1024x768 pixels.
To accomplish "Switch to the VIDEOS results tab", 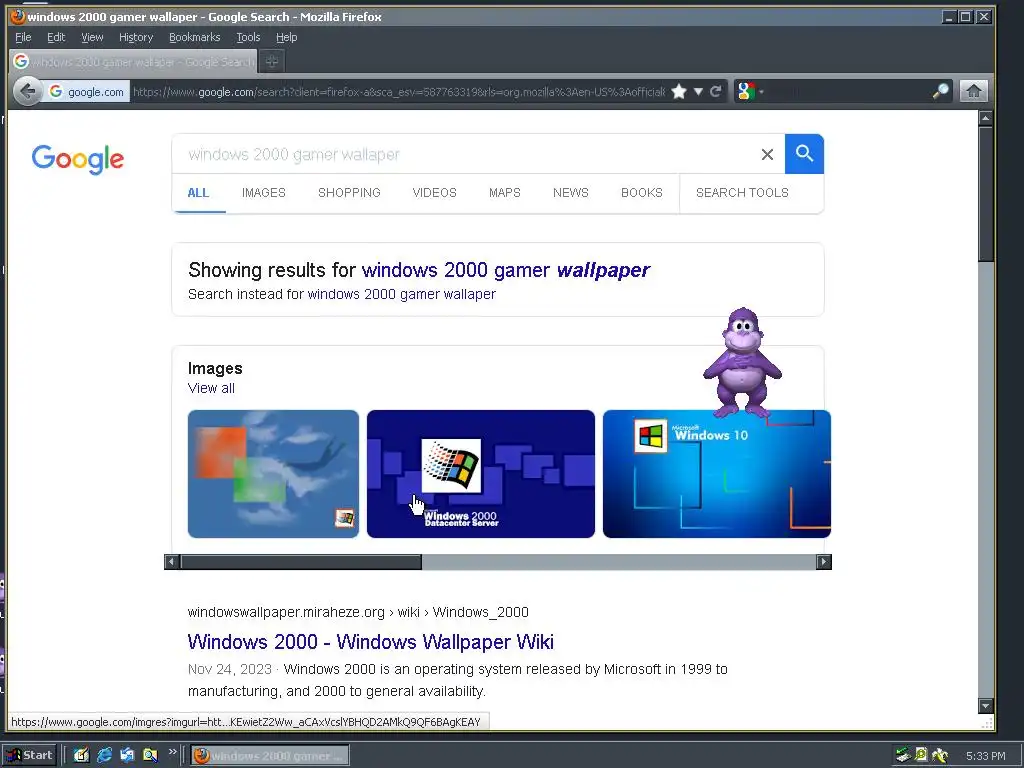I will [434, 193].
